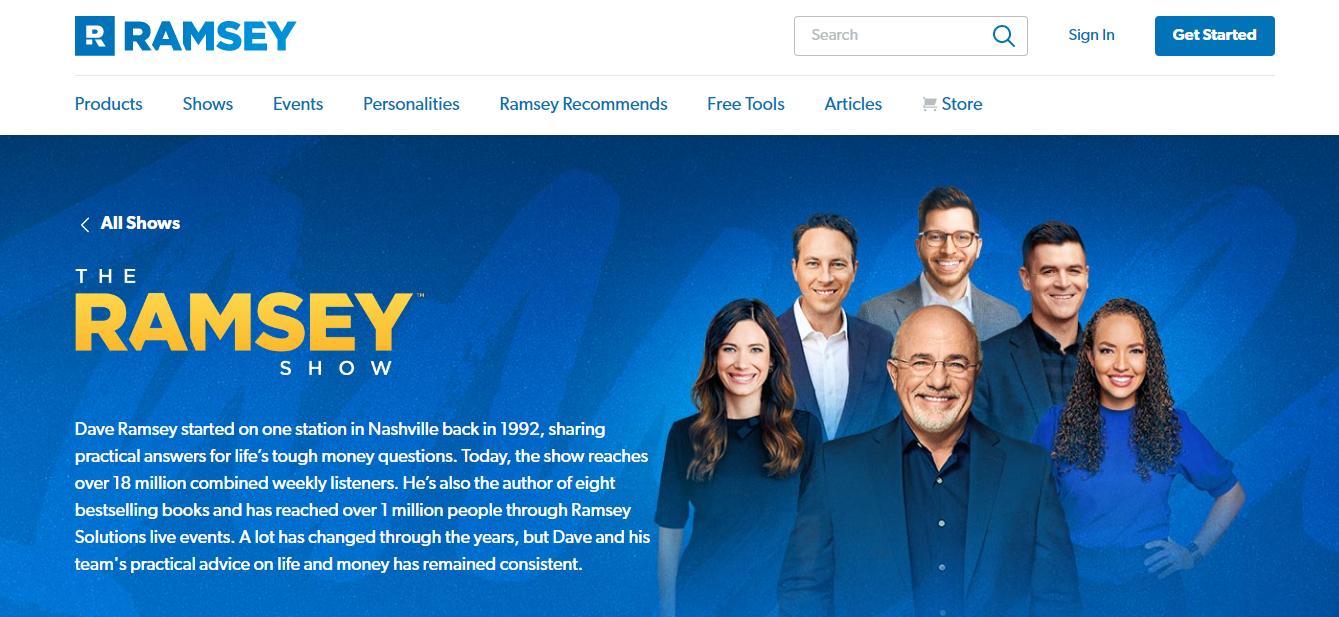Open the Articles section
The image size is (1339, 617).
[x=853, y=104]
